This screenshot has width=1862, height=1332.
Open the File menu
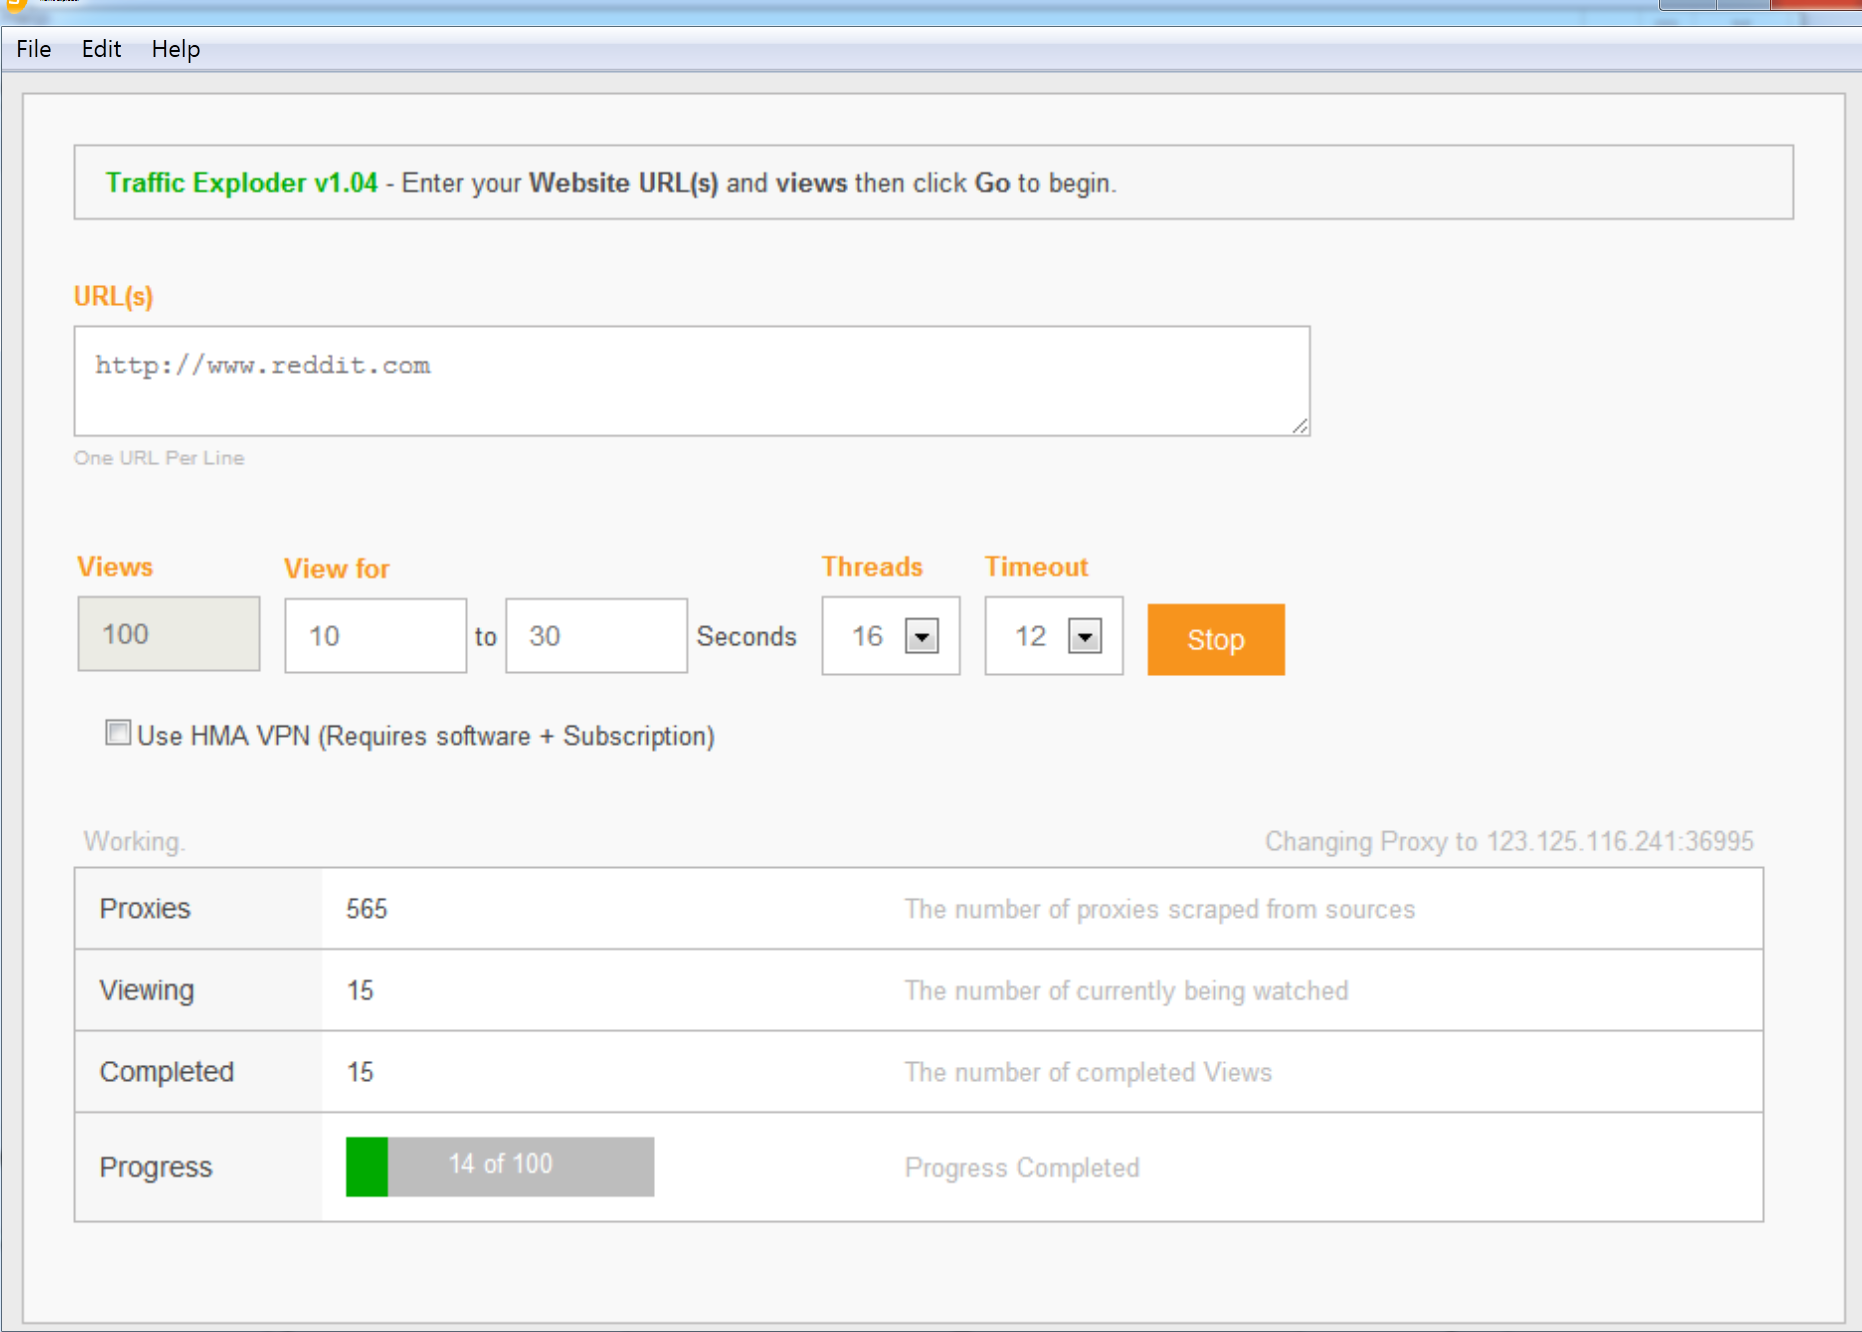tap(33, 48)
